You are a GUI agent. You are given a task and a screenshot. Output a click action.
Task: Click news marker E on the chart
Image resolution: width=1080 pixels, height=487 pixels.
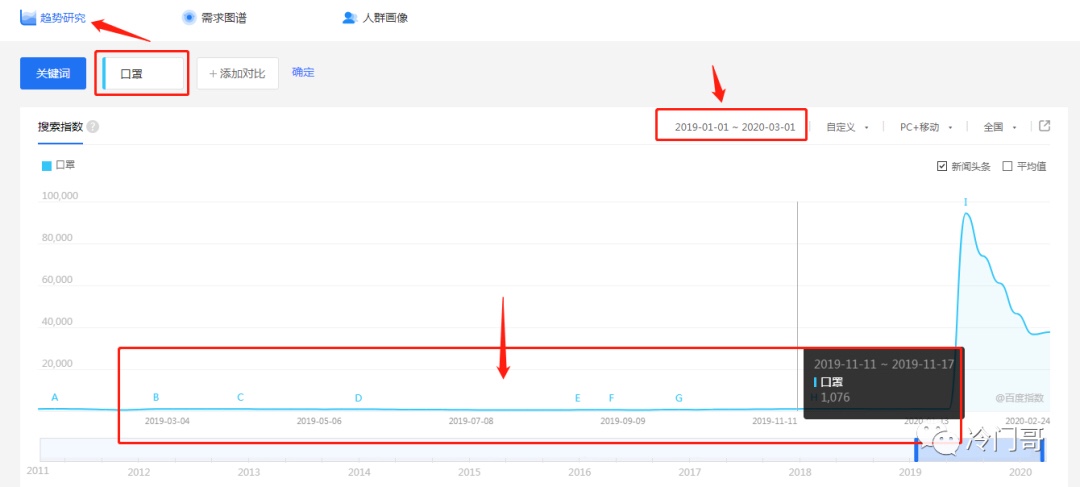pos(578,398)
